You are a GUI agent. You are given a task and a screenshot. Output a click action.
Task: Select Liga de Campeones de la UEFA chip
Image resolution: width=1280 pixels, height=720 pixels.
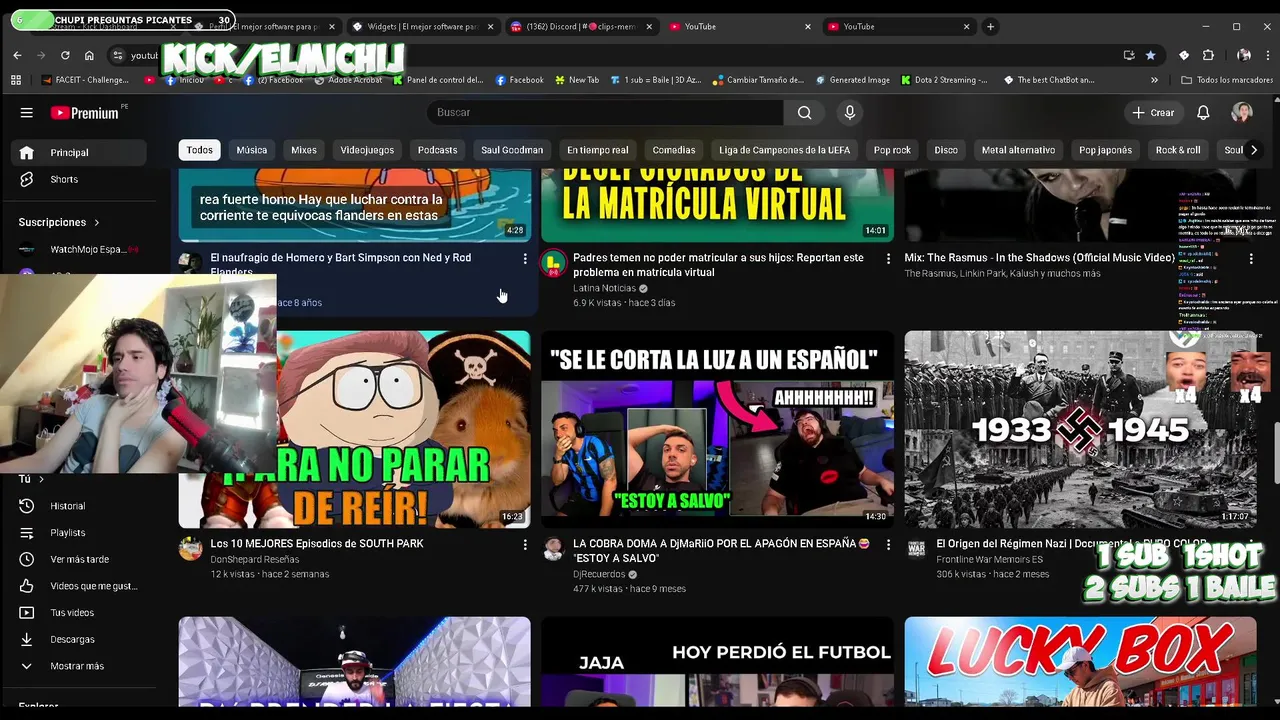(x=784, y=150)
